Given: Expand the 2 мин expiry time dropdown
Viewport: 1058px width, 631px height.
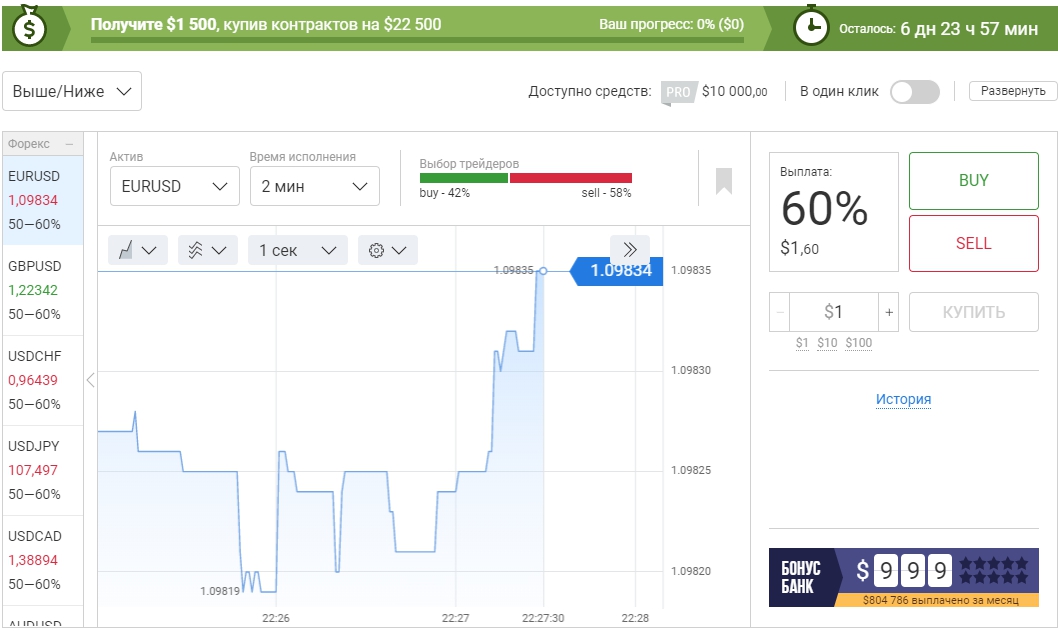Looking at the screenshot, I should (x=315, y=186).
